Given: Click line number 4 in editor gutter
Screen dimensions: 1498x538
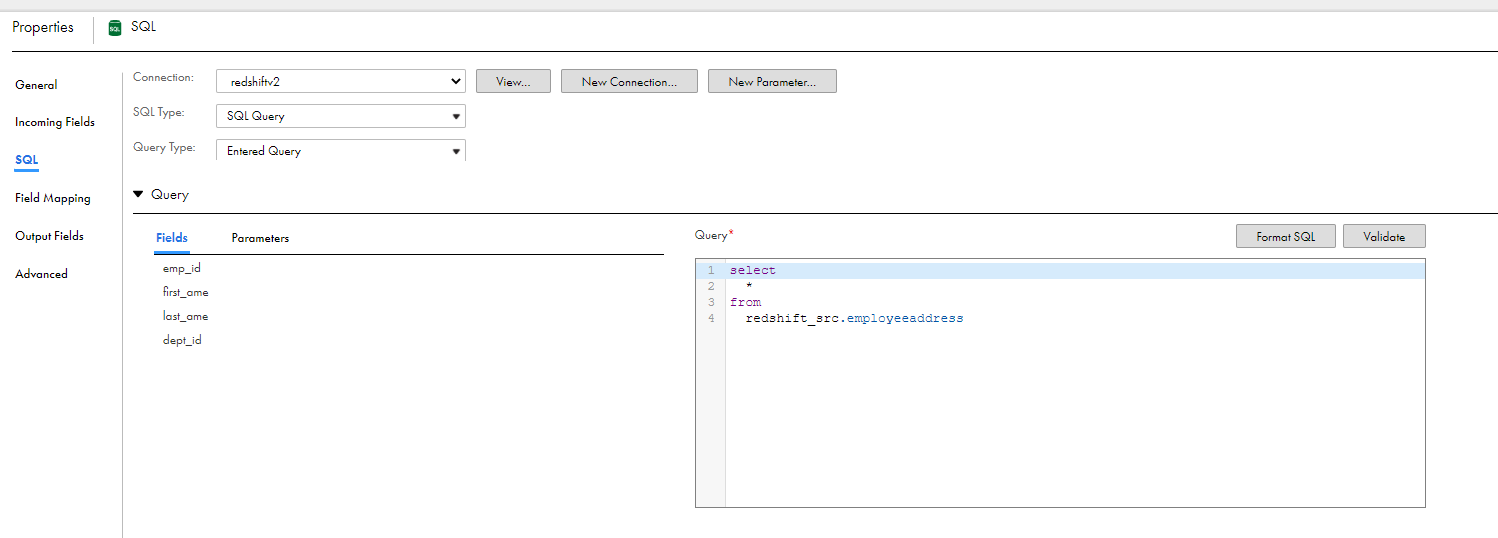Looking at the screenshot, I should [711, 319].
